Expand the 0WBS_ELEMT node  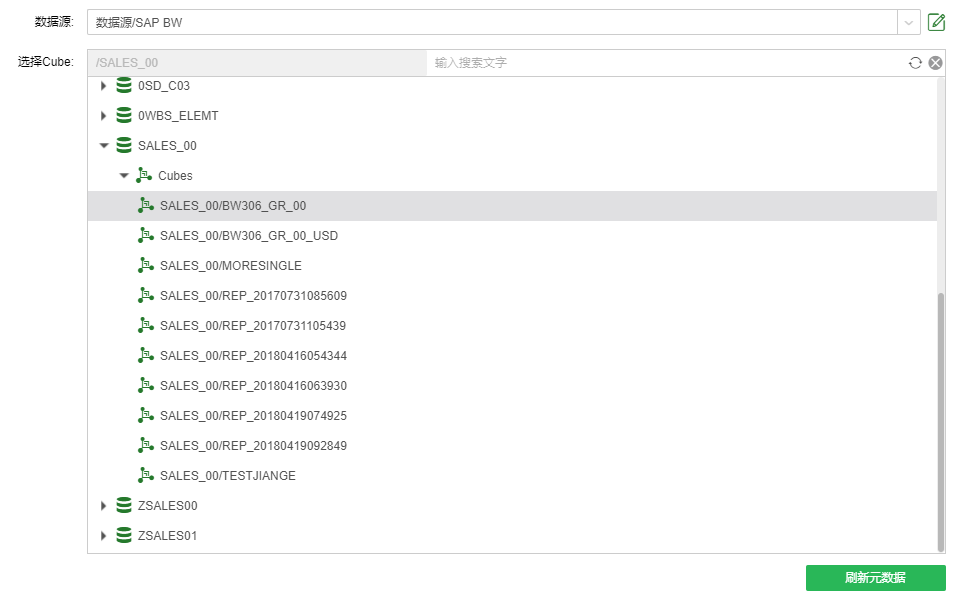(x=103, y=116)
